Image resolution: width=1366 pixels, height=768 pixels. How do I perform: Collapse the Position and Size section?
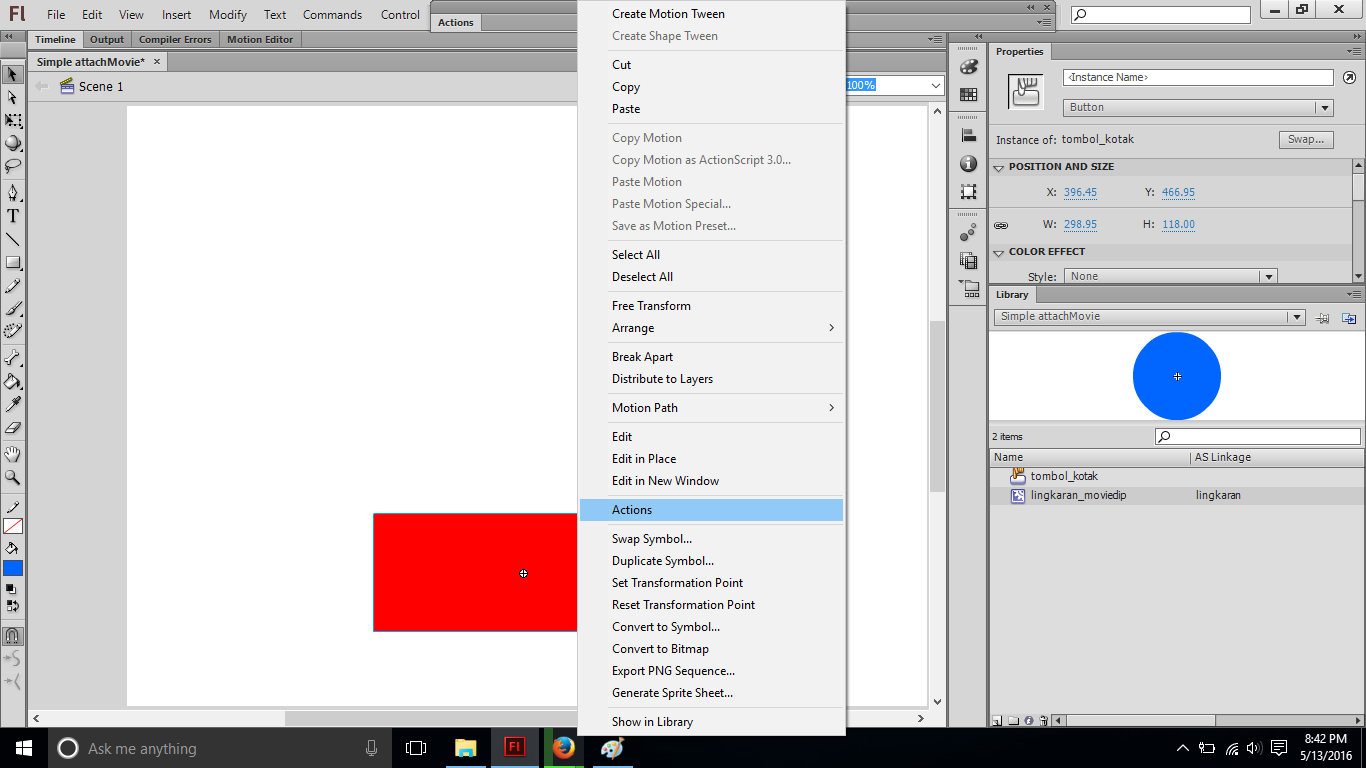(999, 168)
